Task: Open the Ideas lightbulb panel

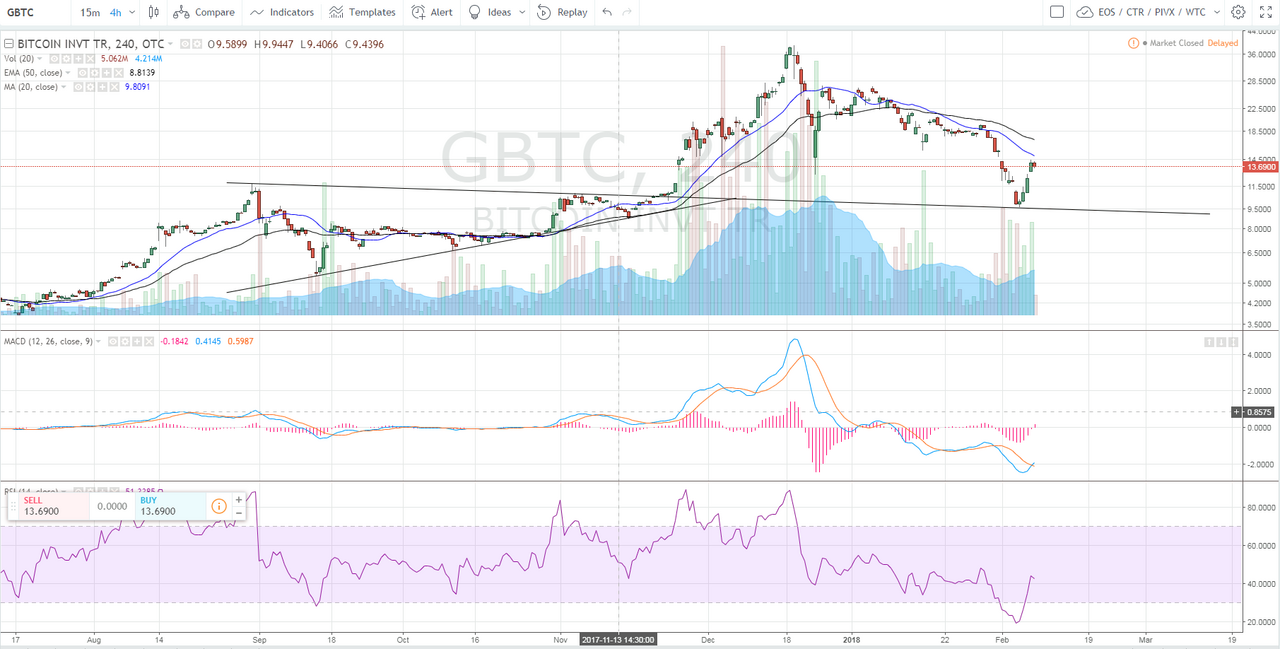Action: click(x=489, y=12)
